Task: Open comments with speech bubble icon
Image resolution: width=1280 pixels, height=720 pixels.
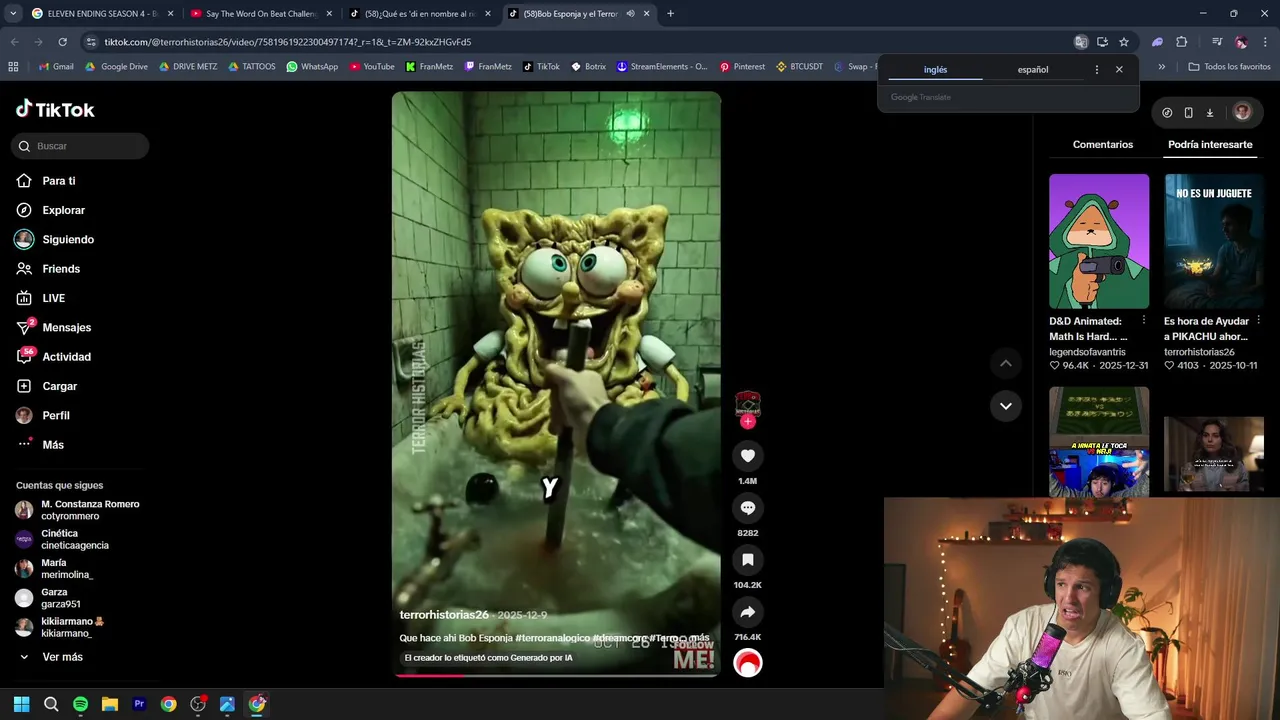Action: click(x=747, y=508)
